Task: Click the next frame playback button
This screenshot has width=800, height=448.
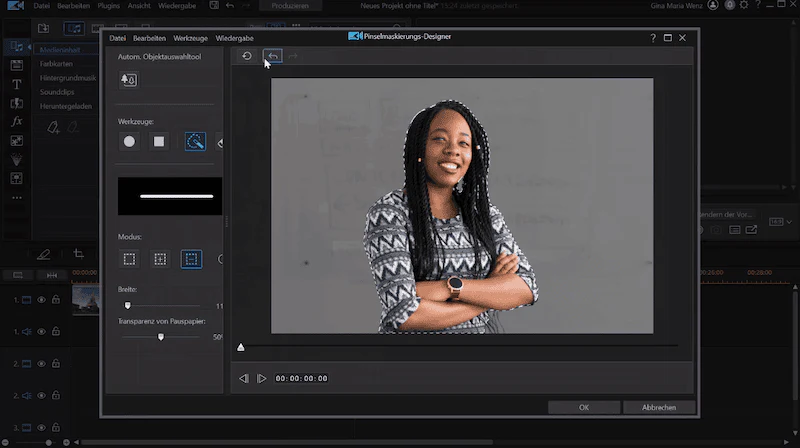Action: 261,379
